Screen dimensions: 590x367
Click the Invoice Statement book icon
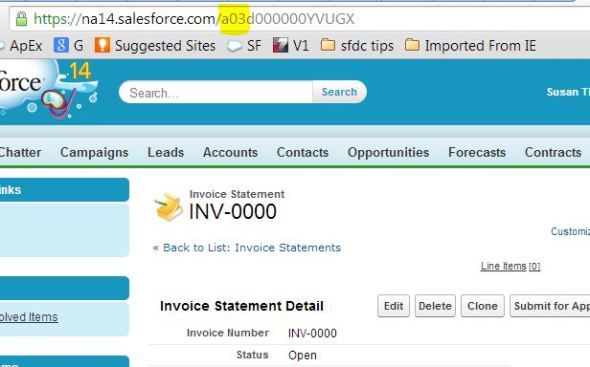[x=168, y=207]
